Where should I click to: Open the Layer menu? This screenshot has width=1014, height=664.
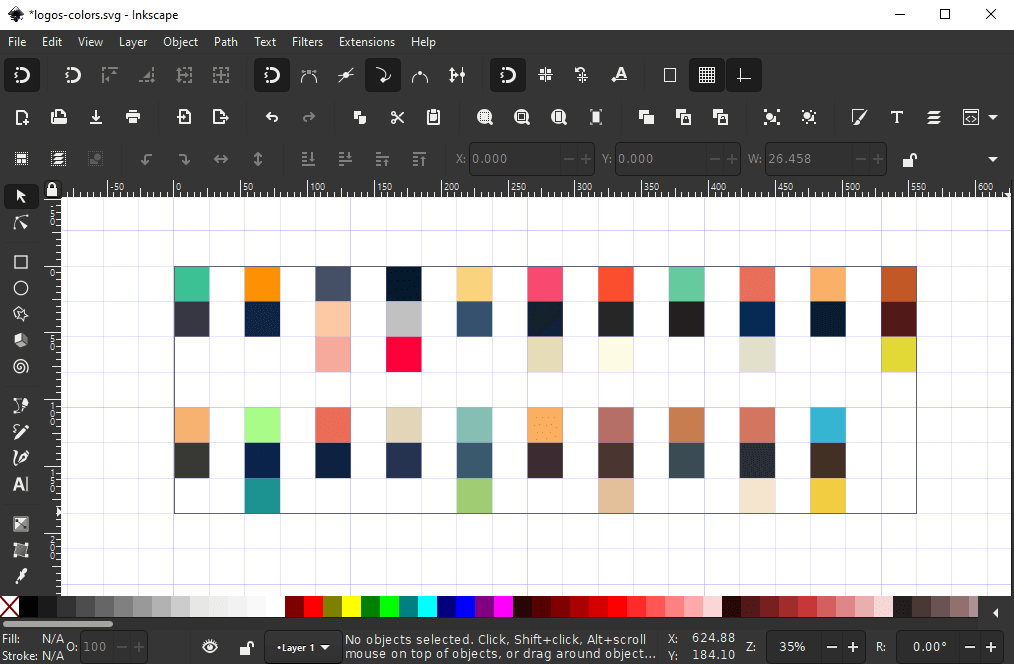pyautogui.click(x=133, y=42)
